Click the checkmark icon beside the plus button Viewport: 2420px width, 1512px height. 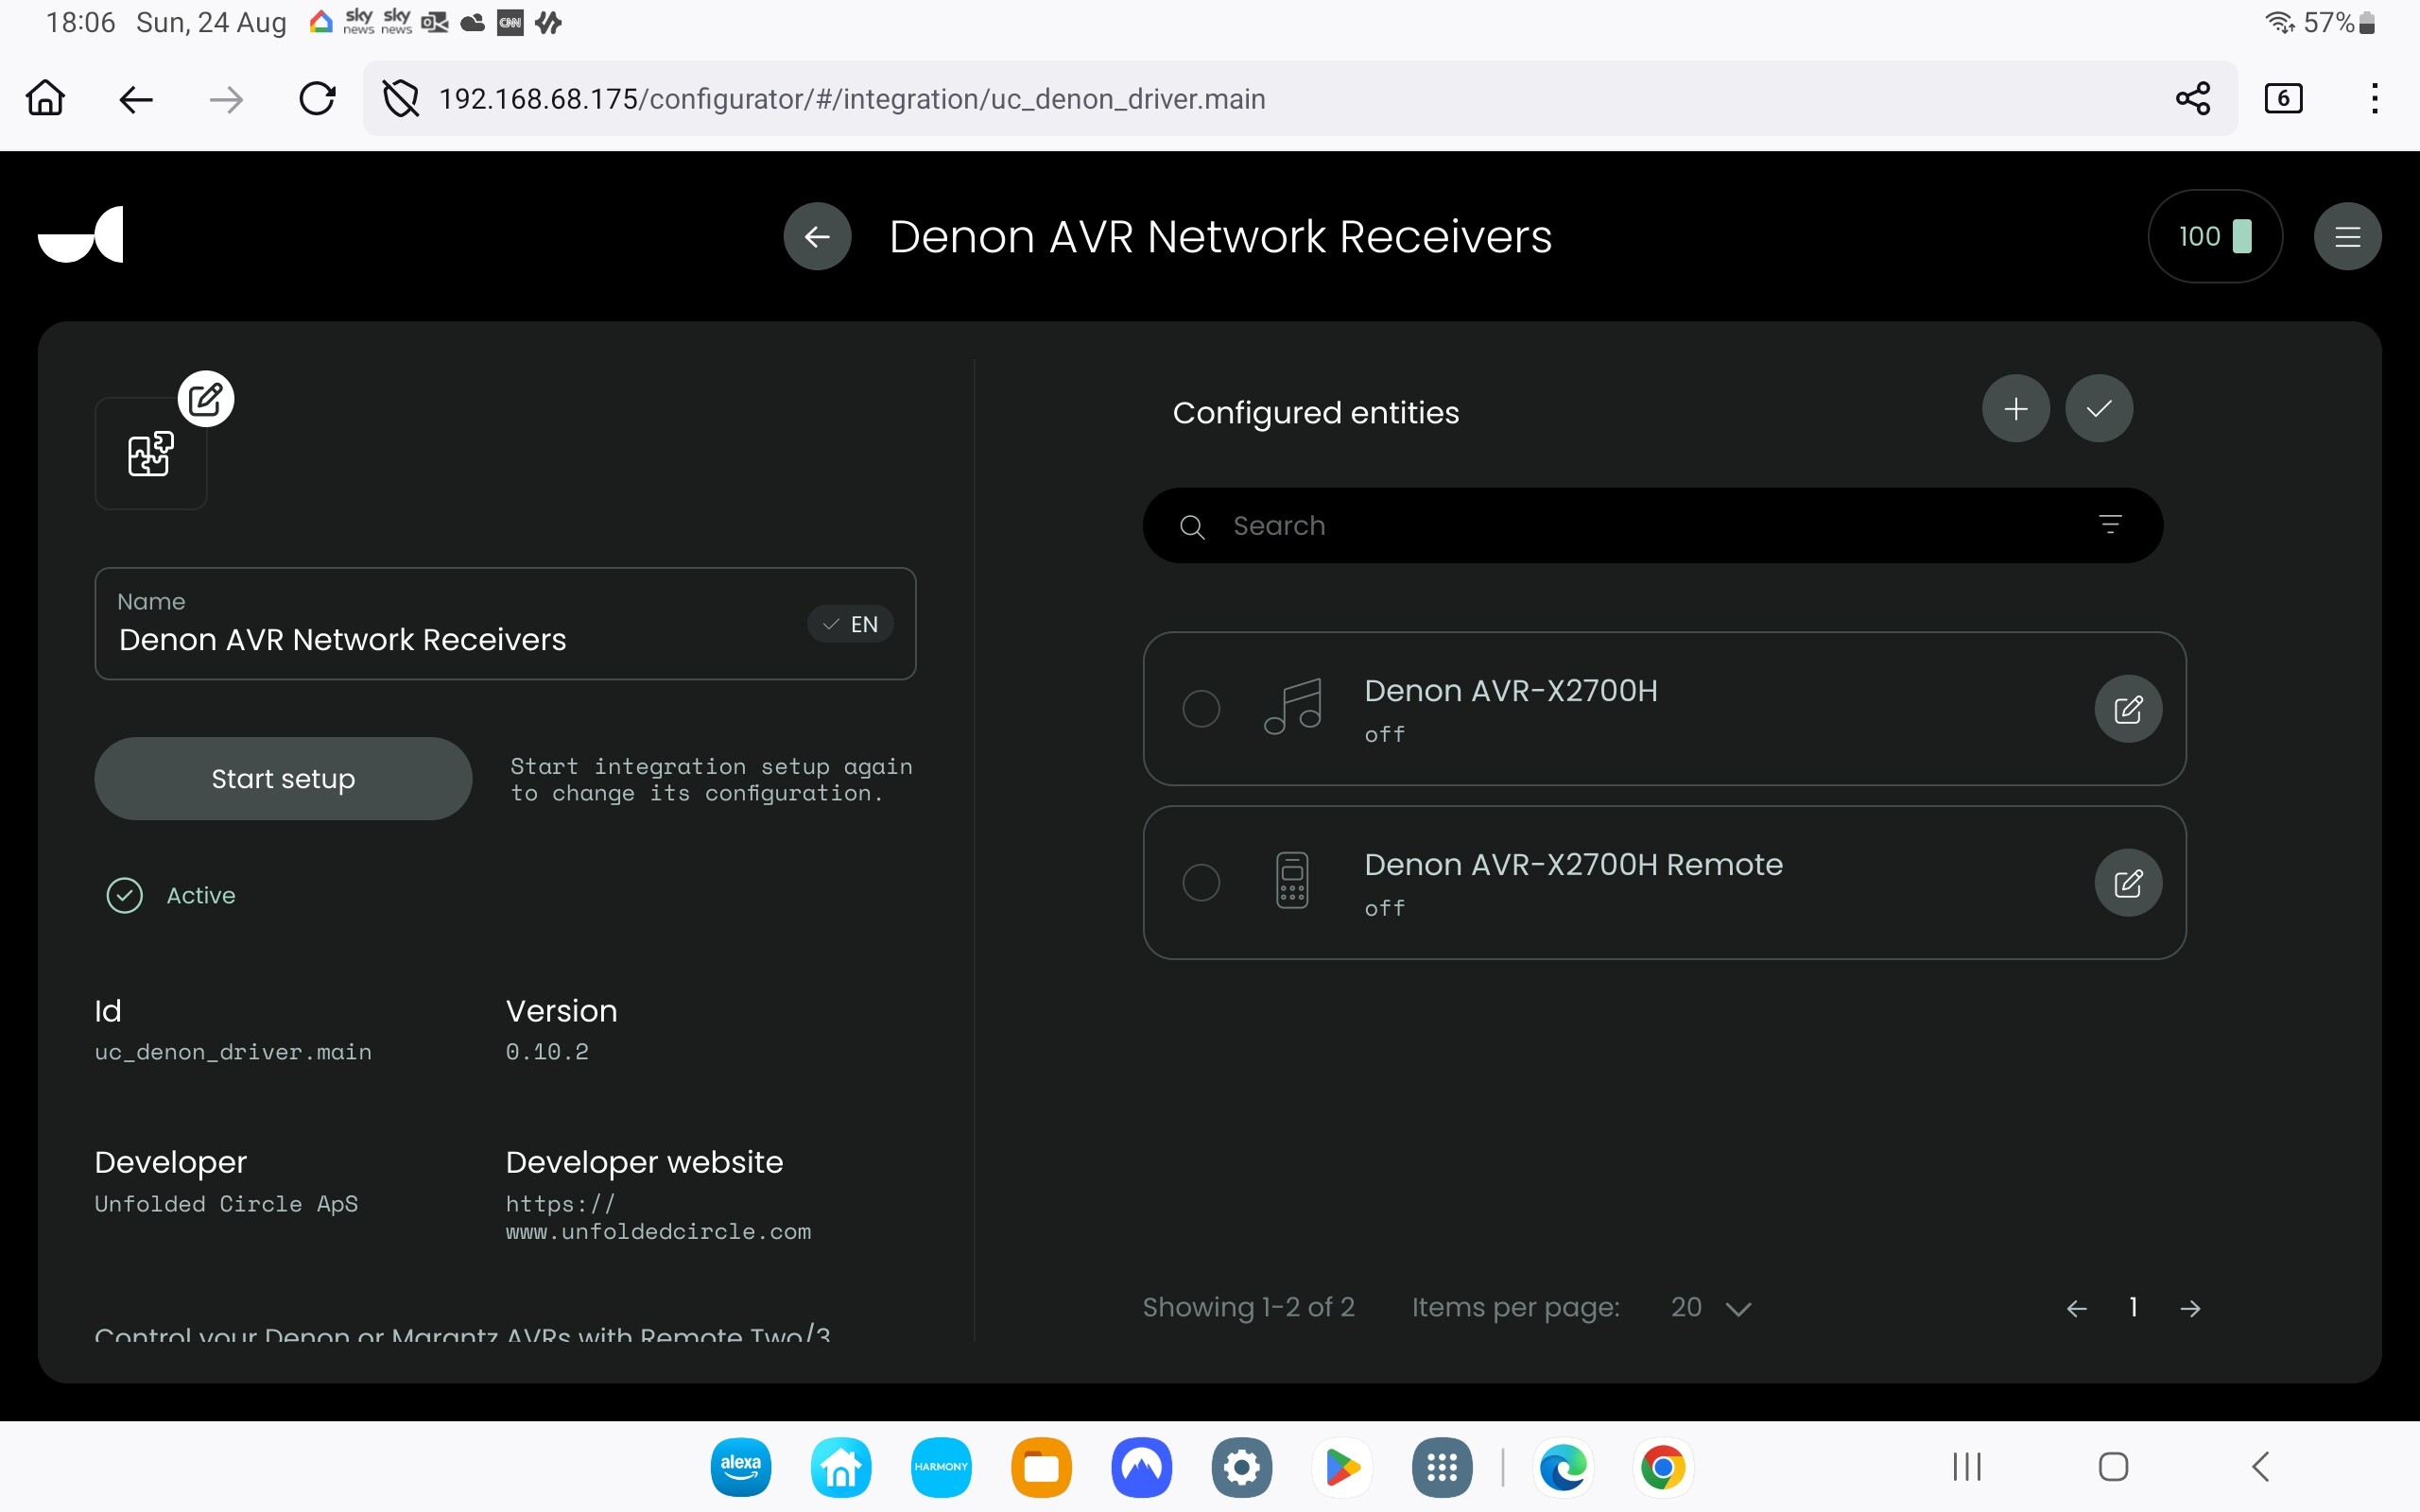[2099, 408]
